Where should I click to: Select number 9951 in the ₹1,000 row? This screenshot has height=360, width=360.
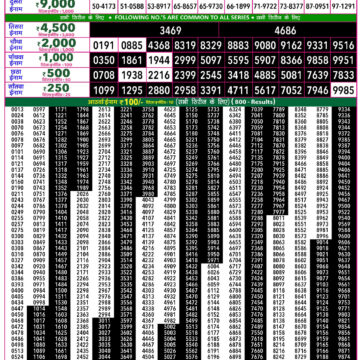click(343, 60)
